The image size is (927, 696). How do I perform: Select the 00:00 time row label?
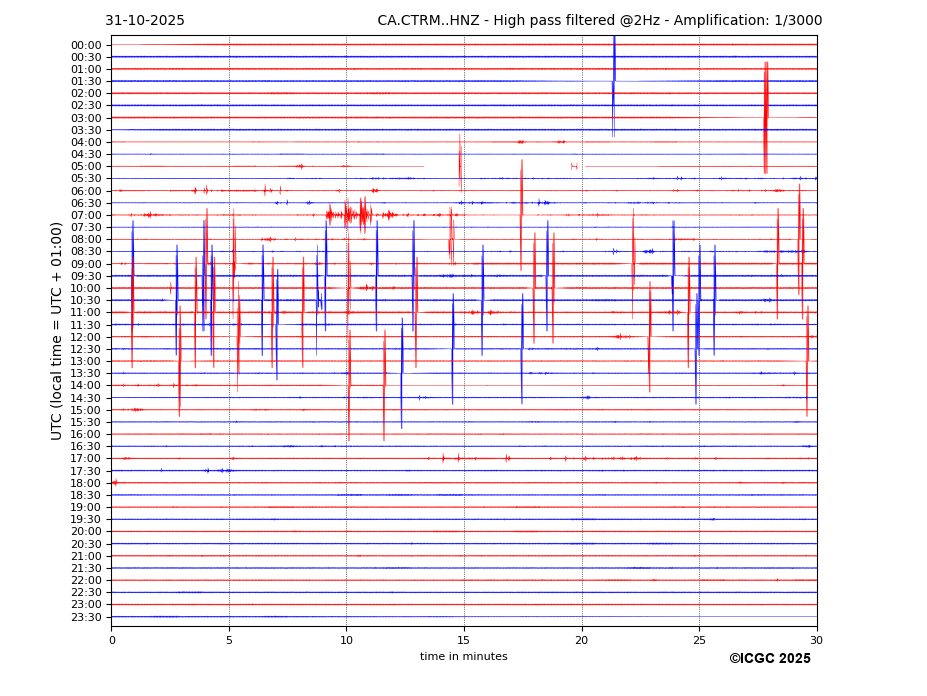coord(86,45)
